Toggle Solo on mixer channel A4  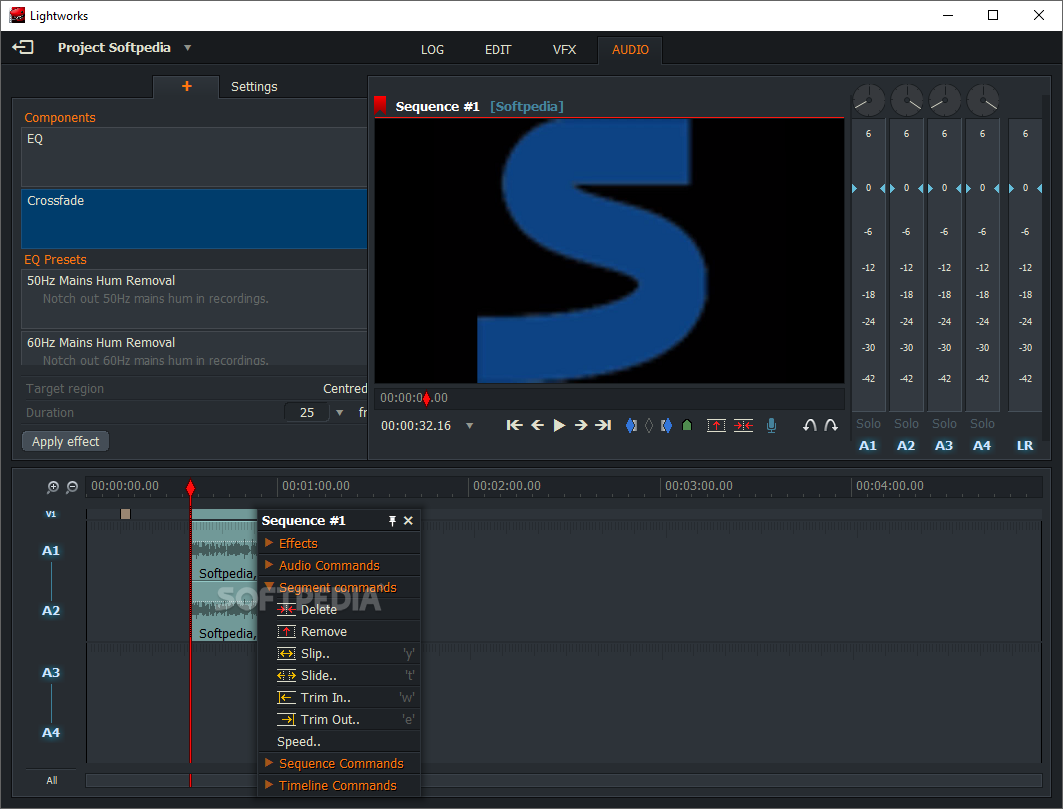coord(982,424)
